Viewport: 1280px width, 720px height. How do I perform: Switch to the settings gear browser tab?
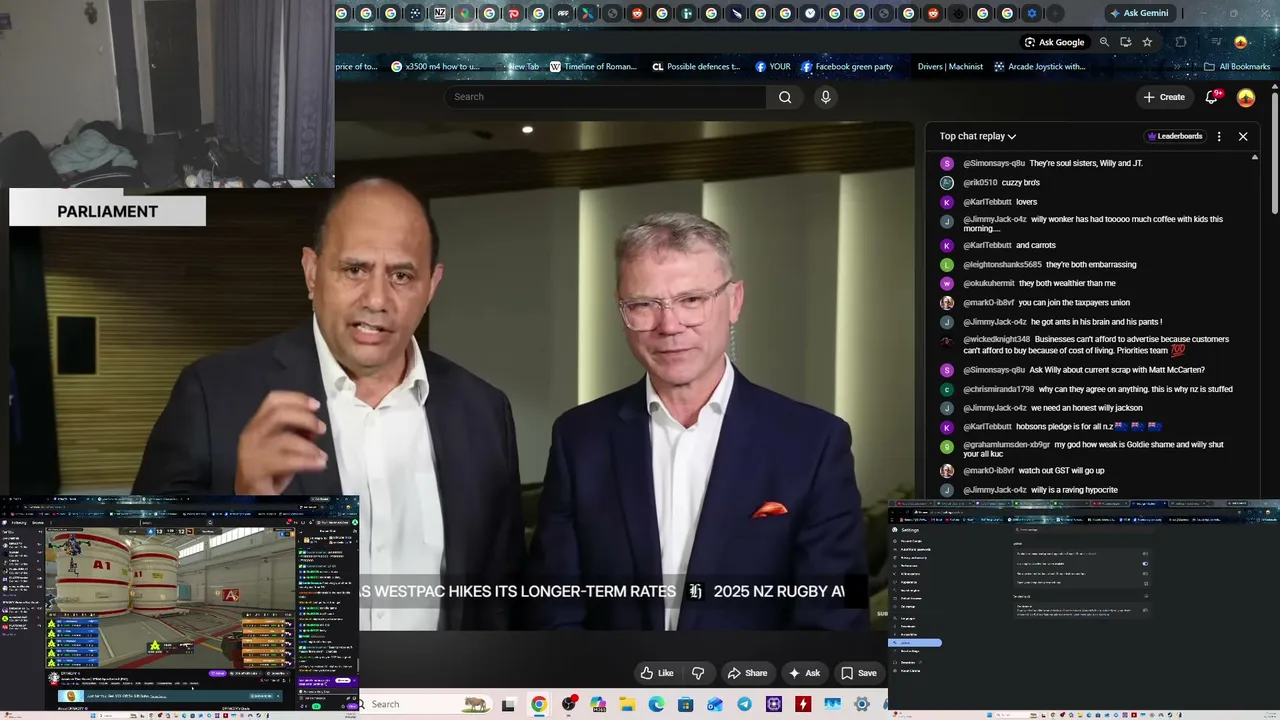(1032, 13)
